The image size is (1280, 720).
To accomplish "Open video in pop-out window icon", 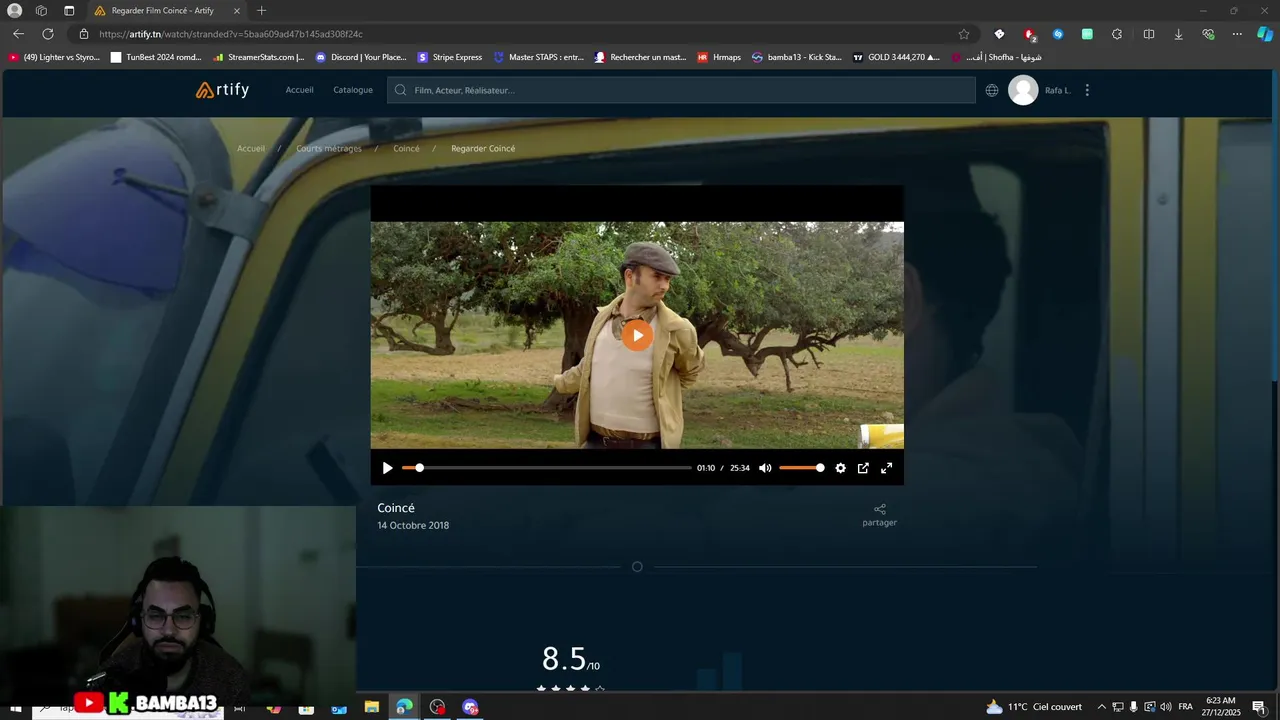I will click(x=863, y=468).
